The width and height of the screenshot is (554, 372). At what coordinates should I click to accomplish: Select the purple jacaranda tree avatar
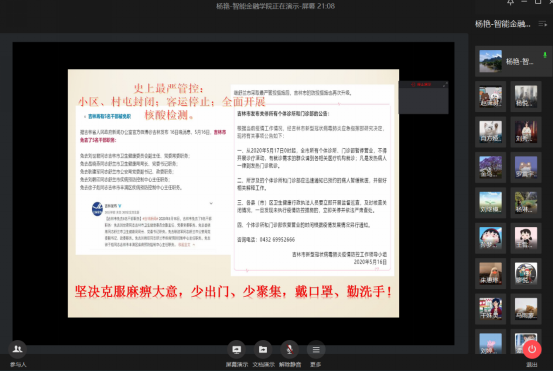pos(490,167)
